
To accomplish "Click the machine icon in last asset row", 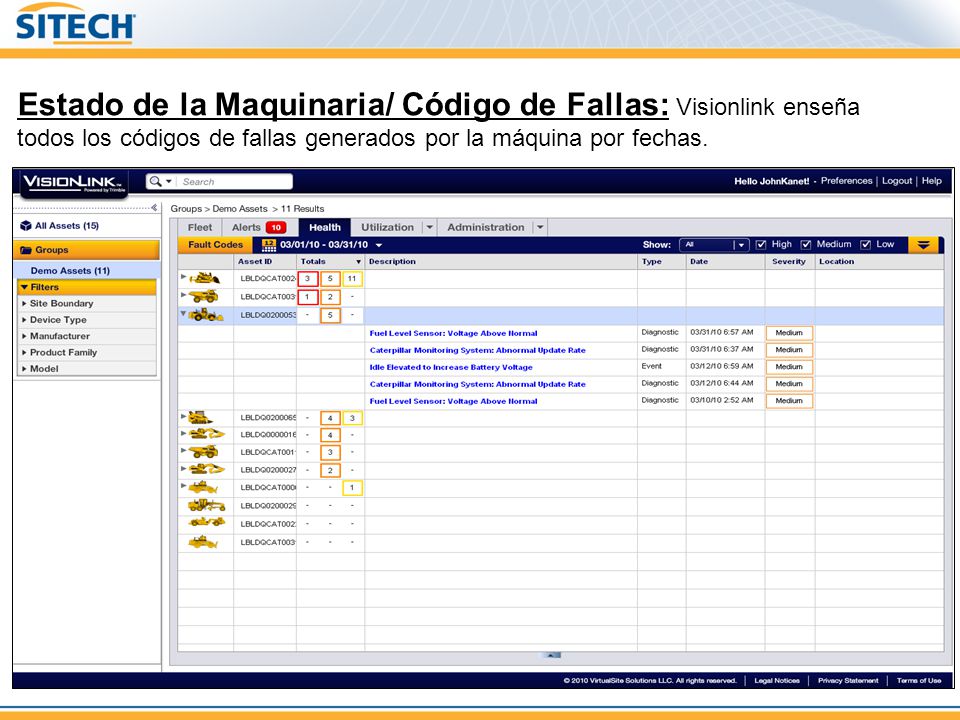I will (x=203, y=542).
